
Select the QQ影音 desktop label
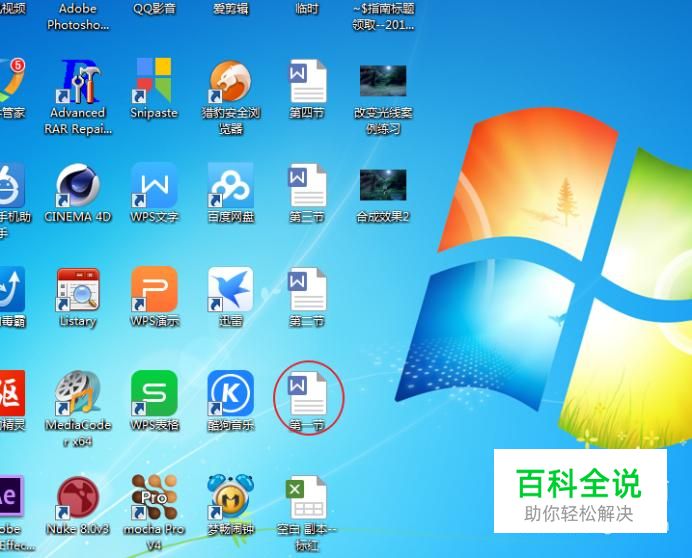pyautogui.click(x=154, y=8)
